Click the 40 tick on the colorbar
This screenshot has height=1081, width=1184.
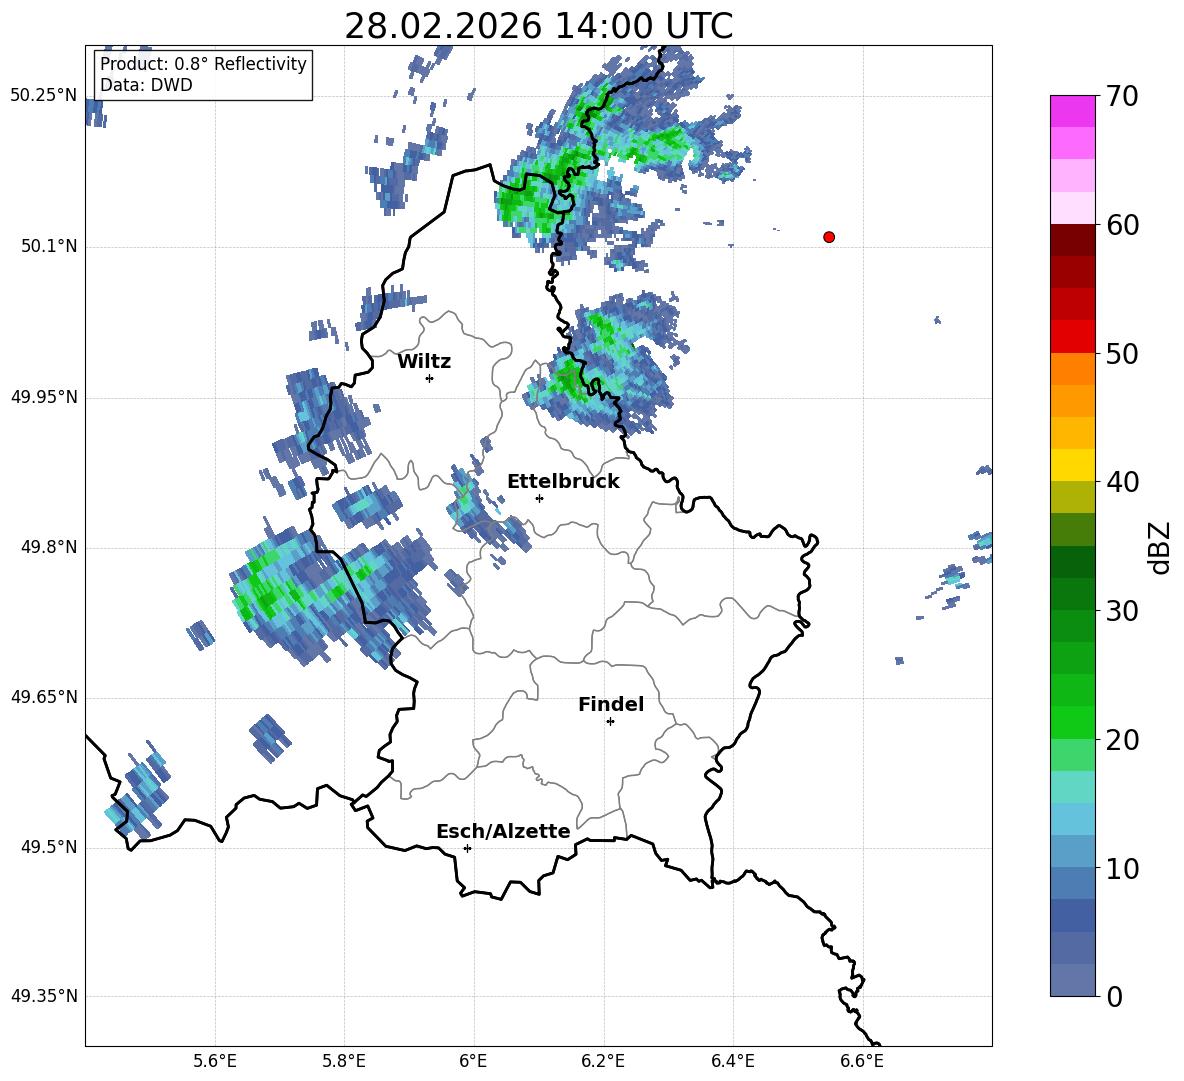click(x=1123, y=482)
